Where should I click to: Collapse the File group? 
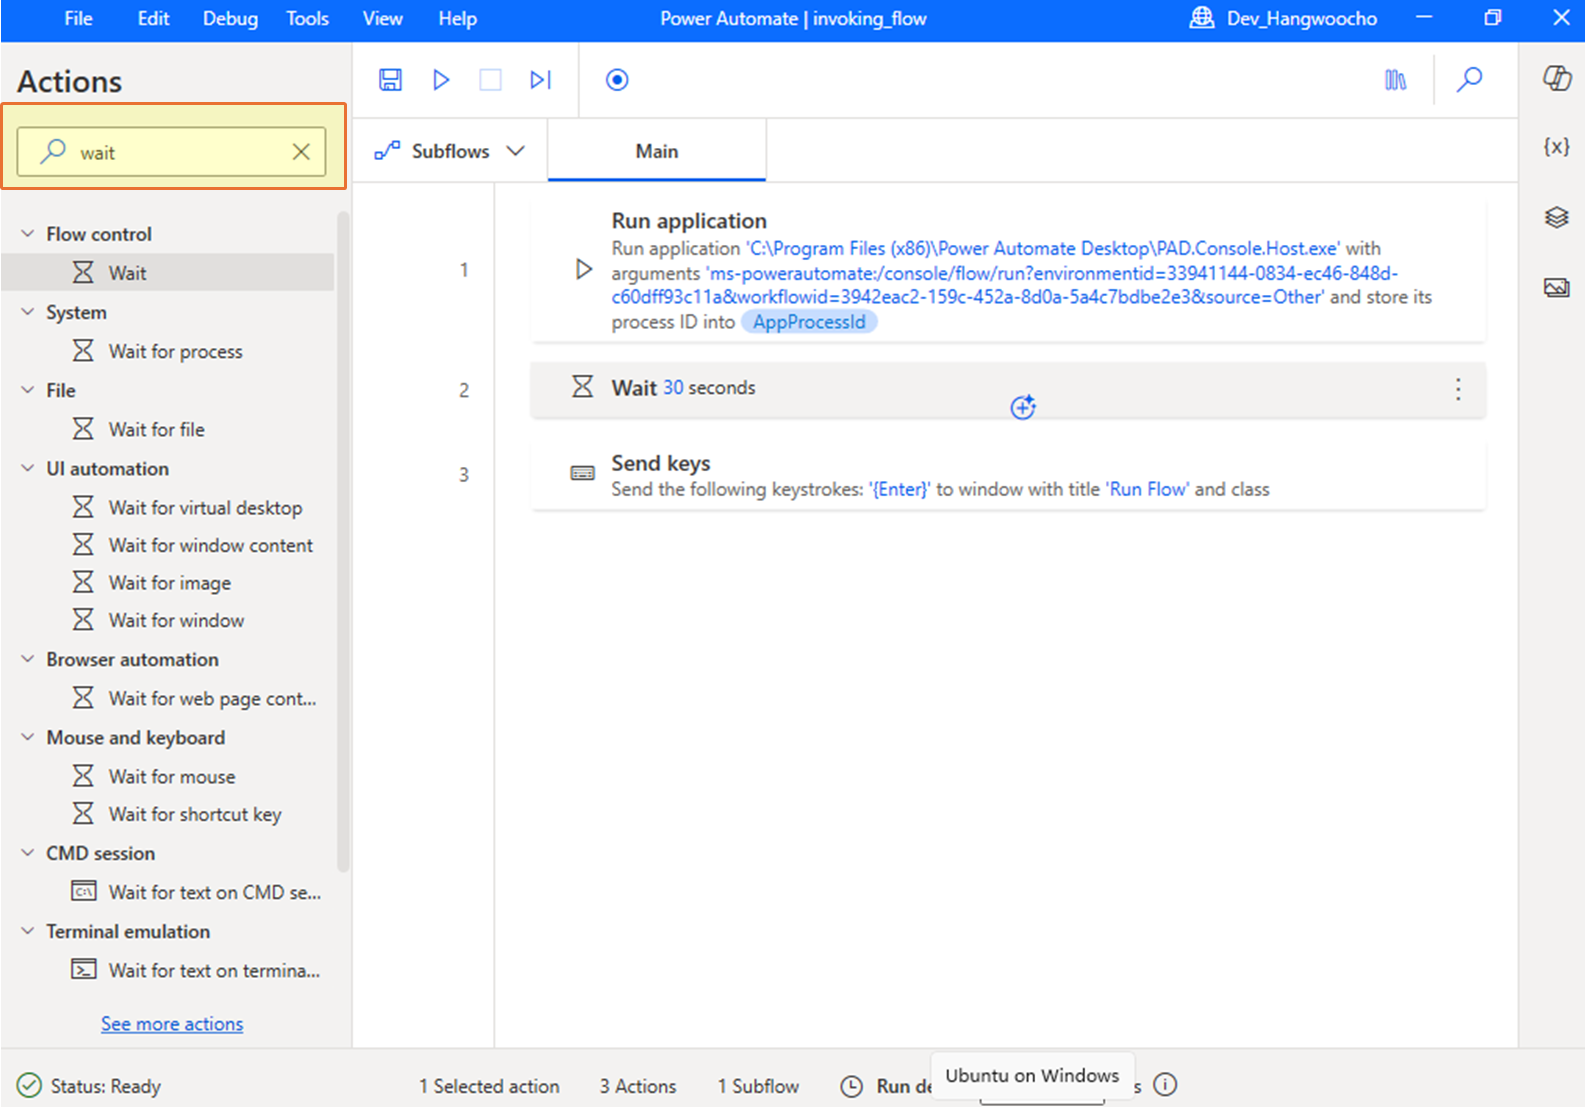coord(28,390)
